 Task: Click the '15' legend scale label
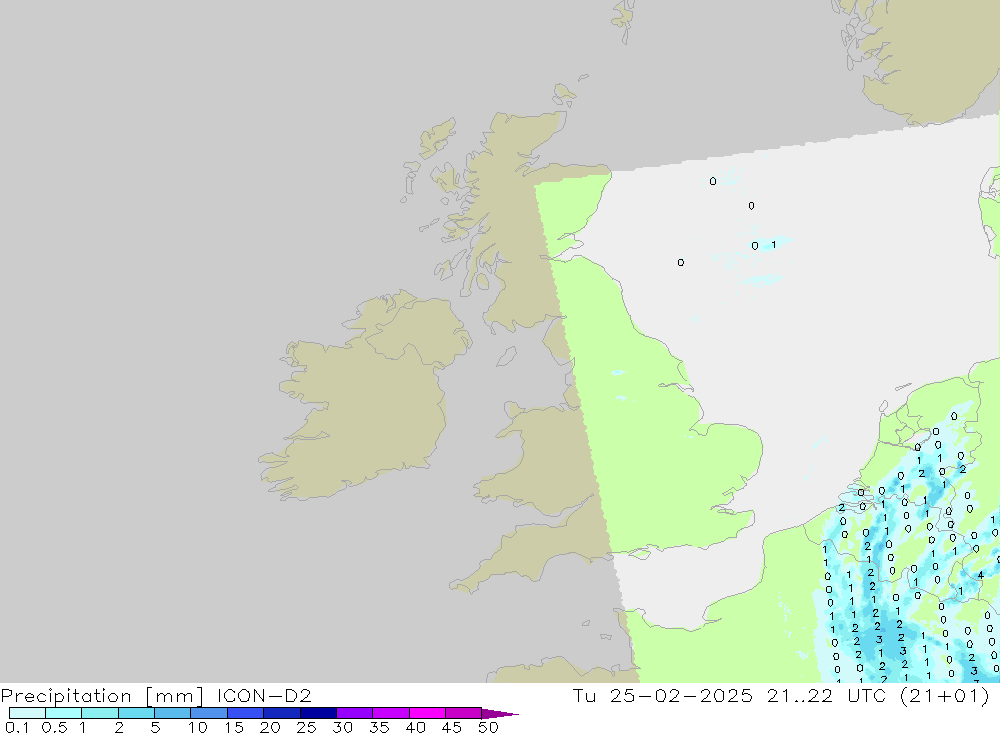[x=234, y=727]
